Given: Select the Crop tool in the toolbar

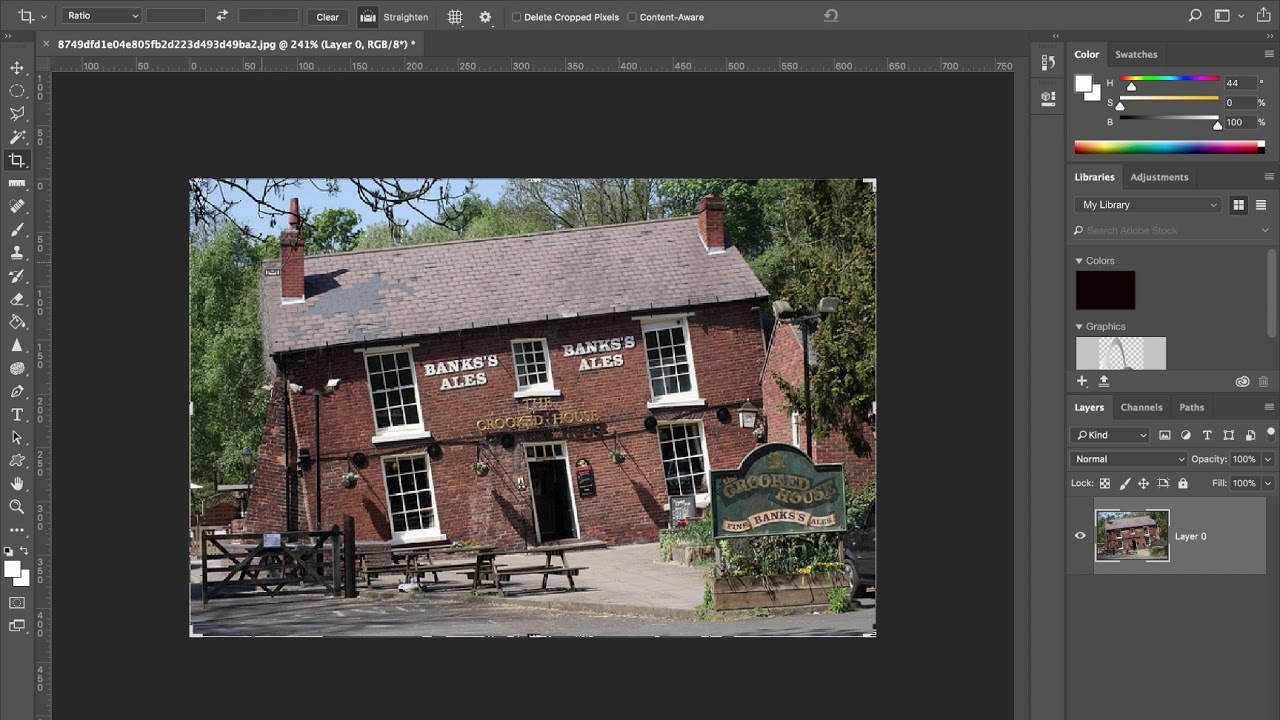Looking at the screenshot, I should coord(17,160).
